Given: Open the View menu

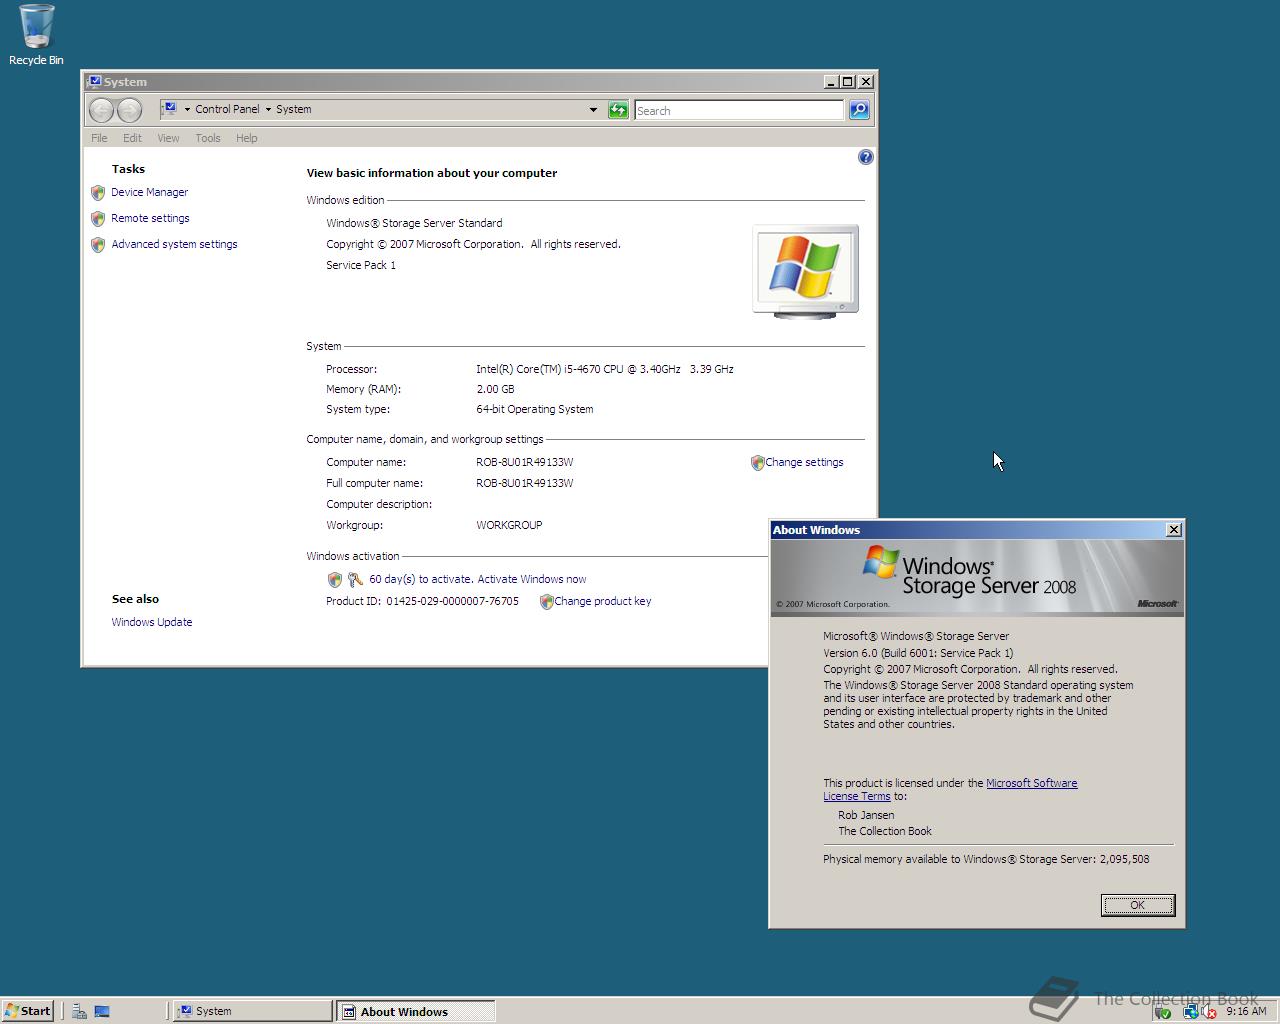Looking at the screenshot, I should click(x=168, y=138).
